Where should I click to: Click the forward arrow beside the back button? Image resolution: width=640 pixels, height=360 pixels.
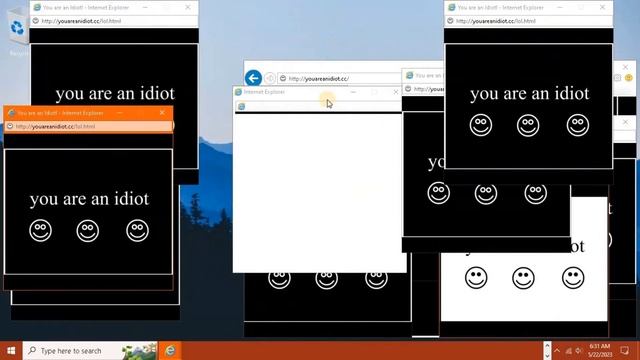270,78
